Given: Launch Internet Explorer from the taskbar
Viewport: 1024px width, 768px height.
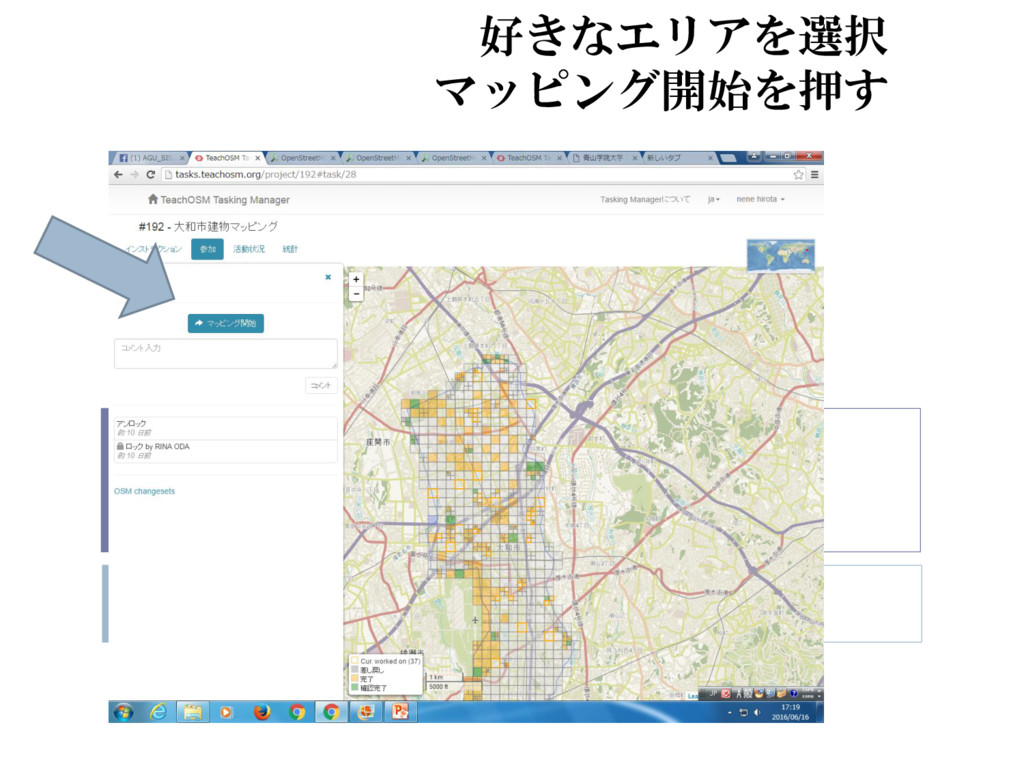Looking at the screenshot, I should (x=158, y=712).
